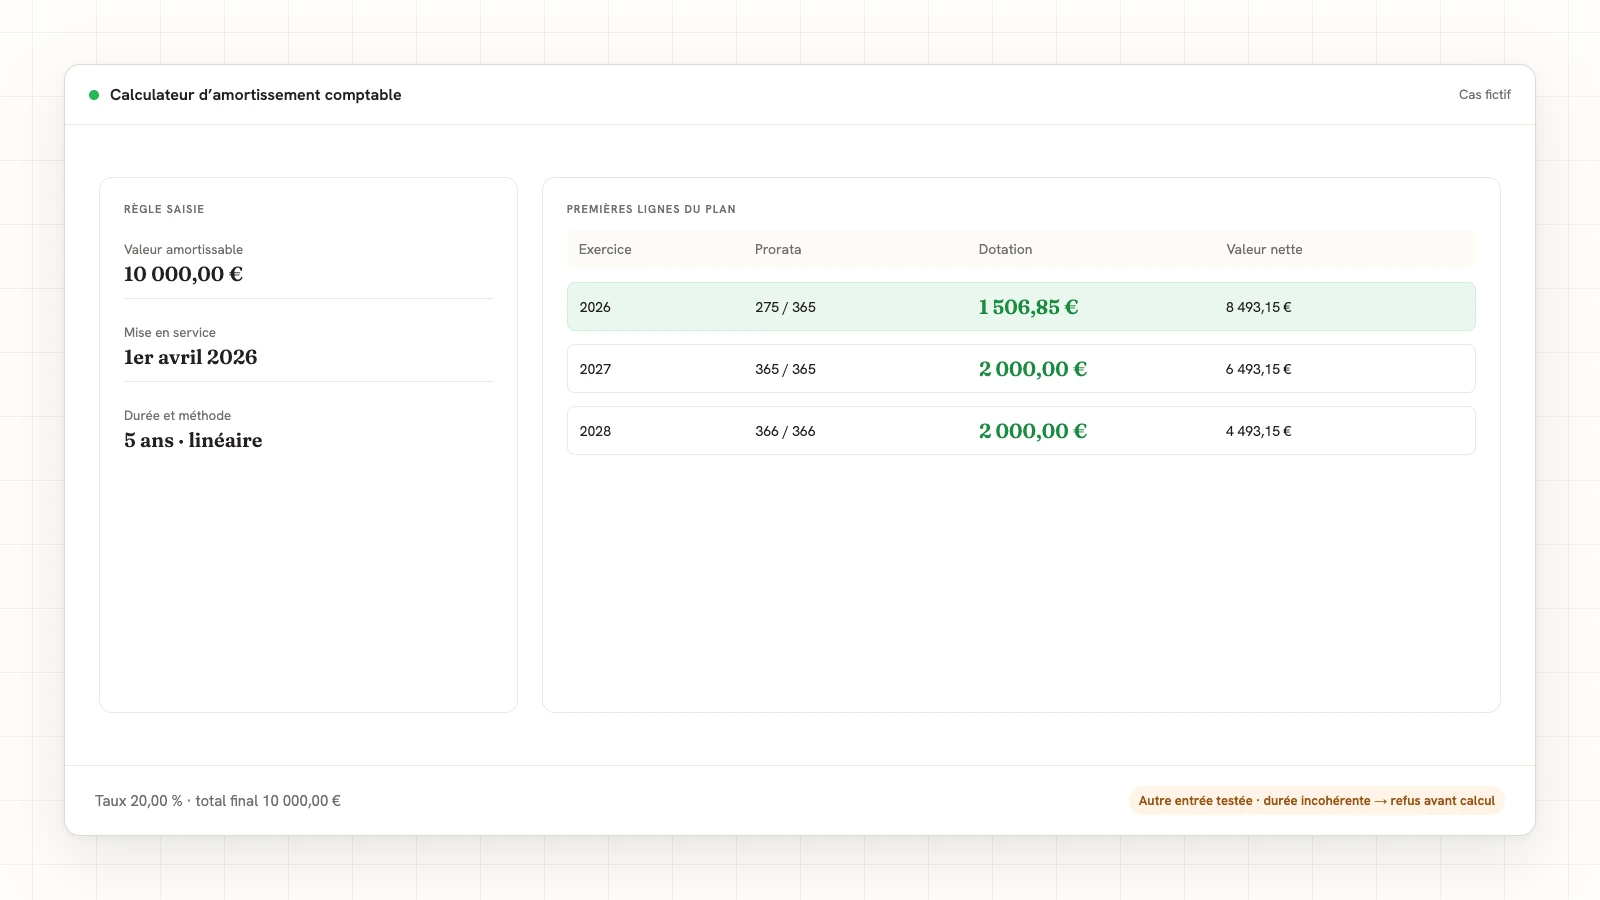Click the 'Durée et méthode' field label
The height and width of the screenshot is (900, 1600).
tap(177, 415)
